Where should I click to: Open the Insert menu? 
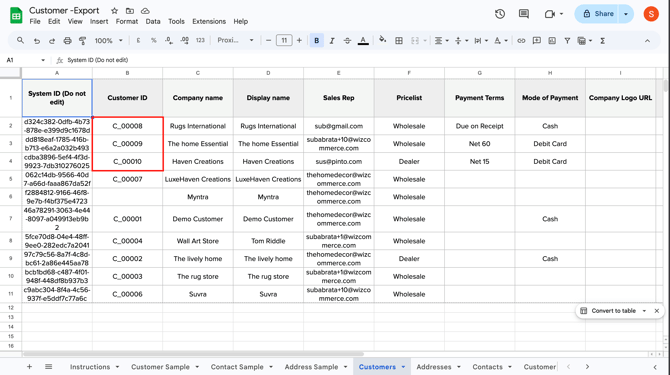[99, 21]
